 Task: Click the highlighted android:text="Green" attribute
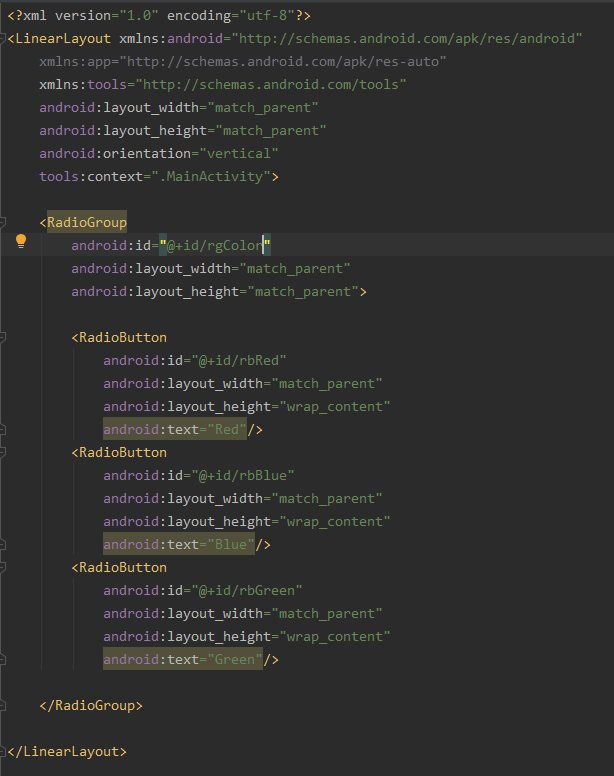183,659
